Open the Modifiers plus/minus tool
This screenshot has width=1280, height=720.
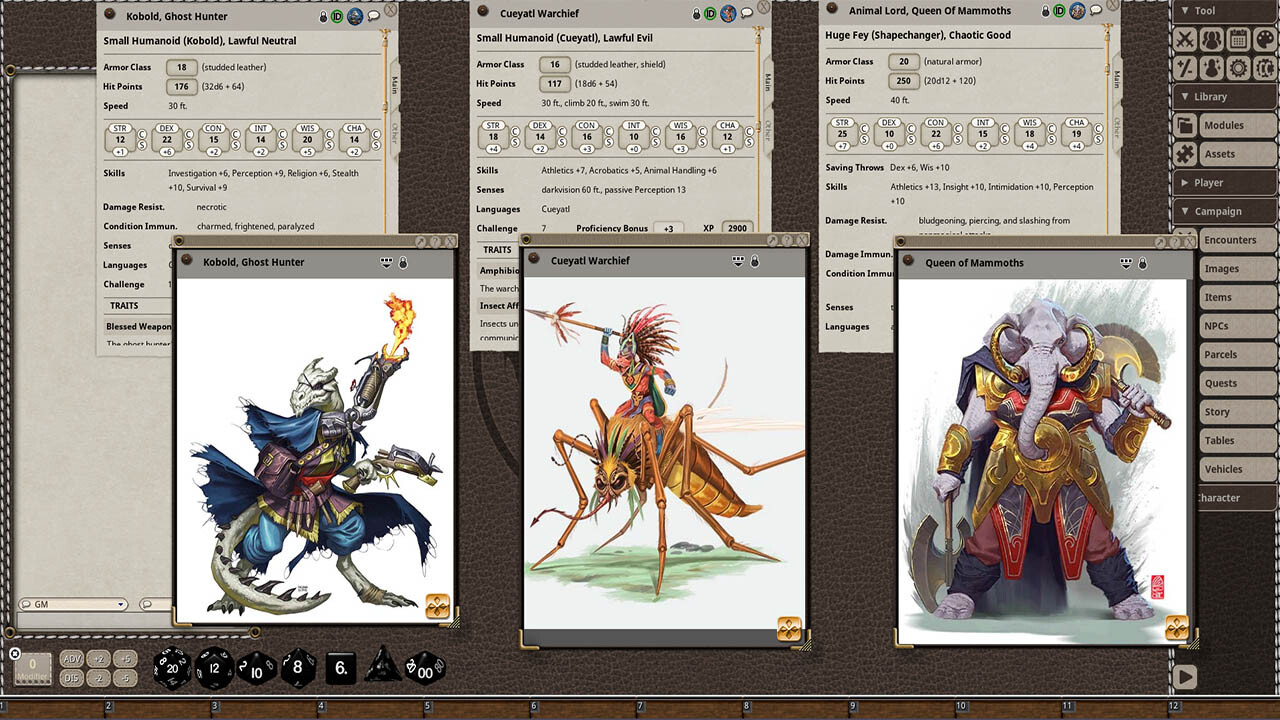pyautogui.click(x=1184, y=68)
